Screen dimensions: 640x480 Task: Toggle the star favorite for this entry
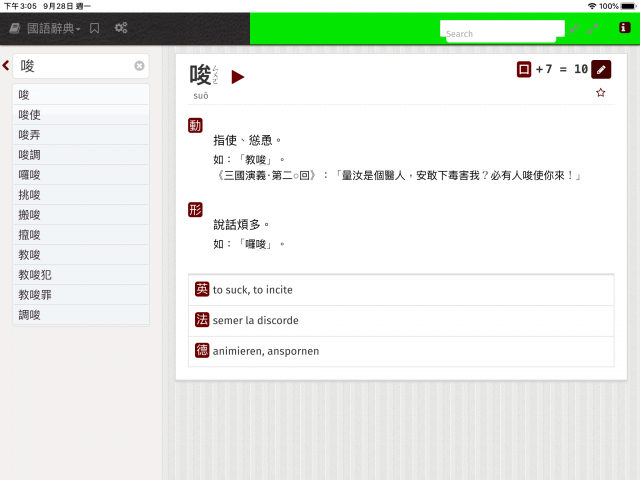pos(600,93)
